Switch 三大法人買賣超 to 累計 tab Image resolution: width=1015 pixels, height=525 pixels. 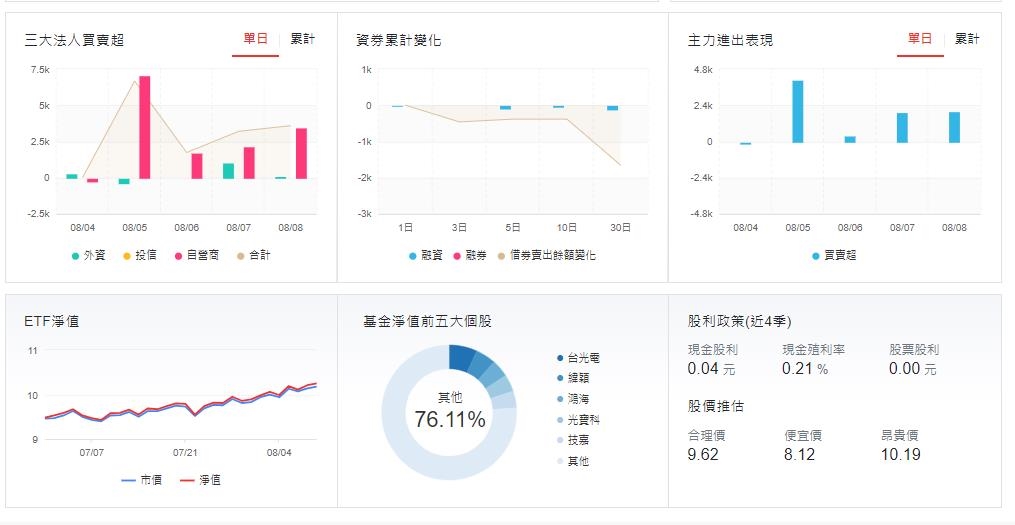pos(302,39)
